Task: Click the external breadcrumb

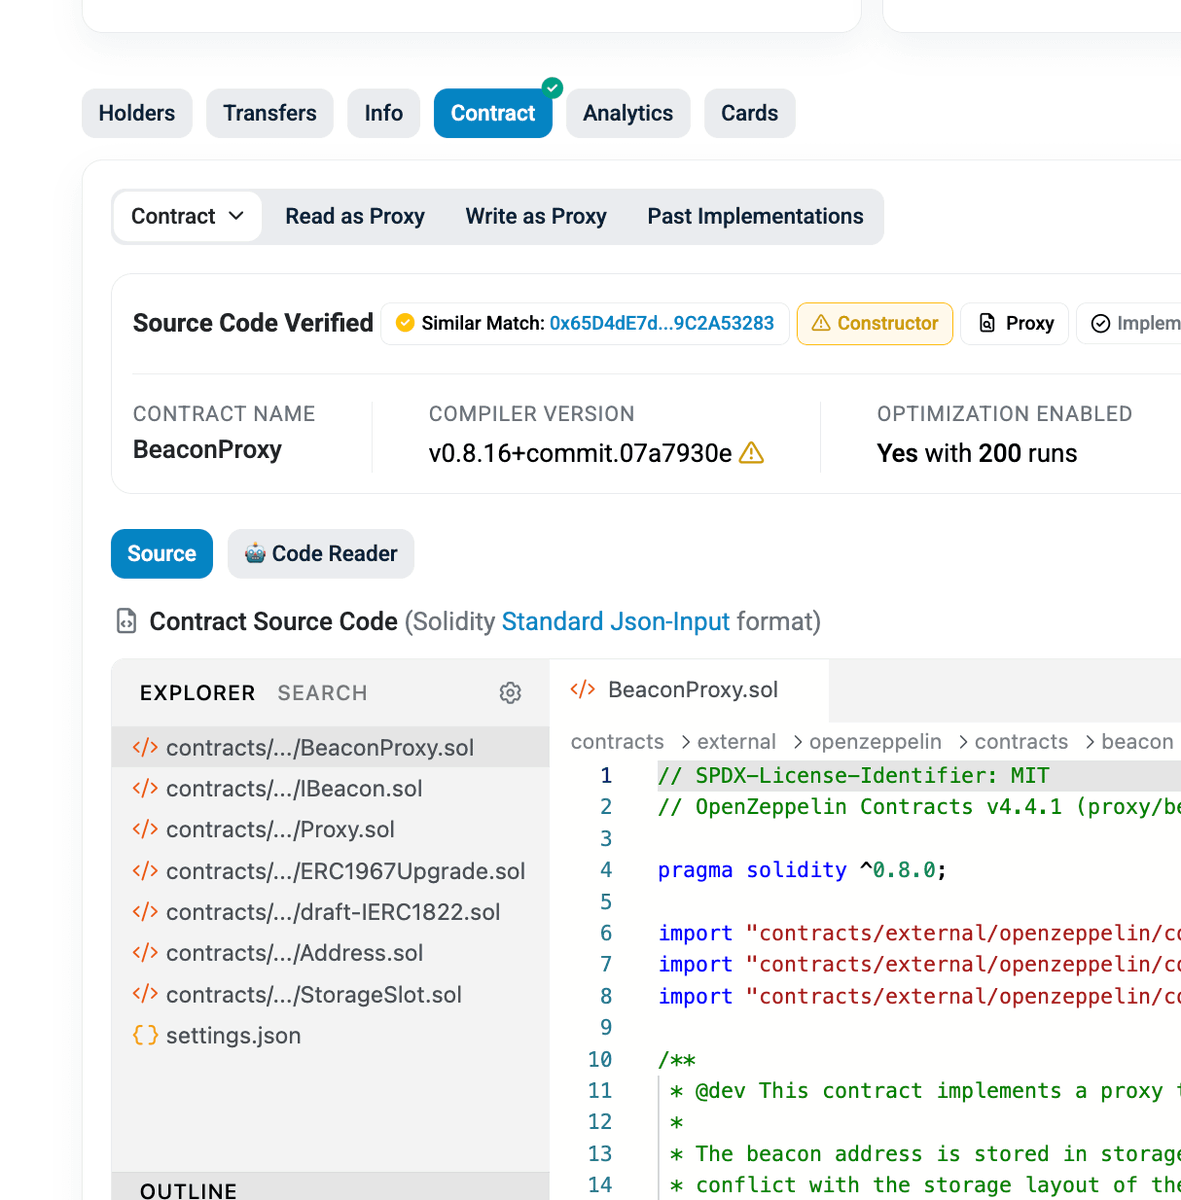Action: [736, 742]
